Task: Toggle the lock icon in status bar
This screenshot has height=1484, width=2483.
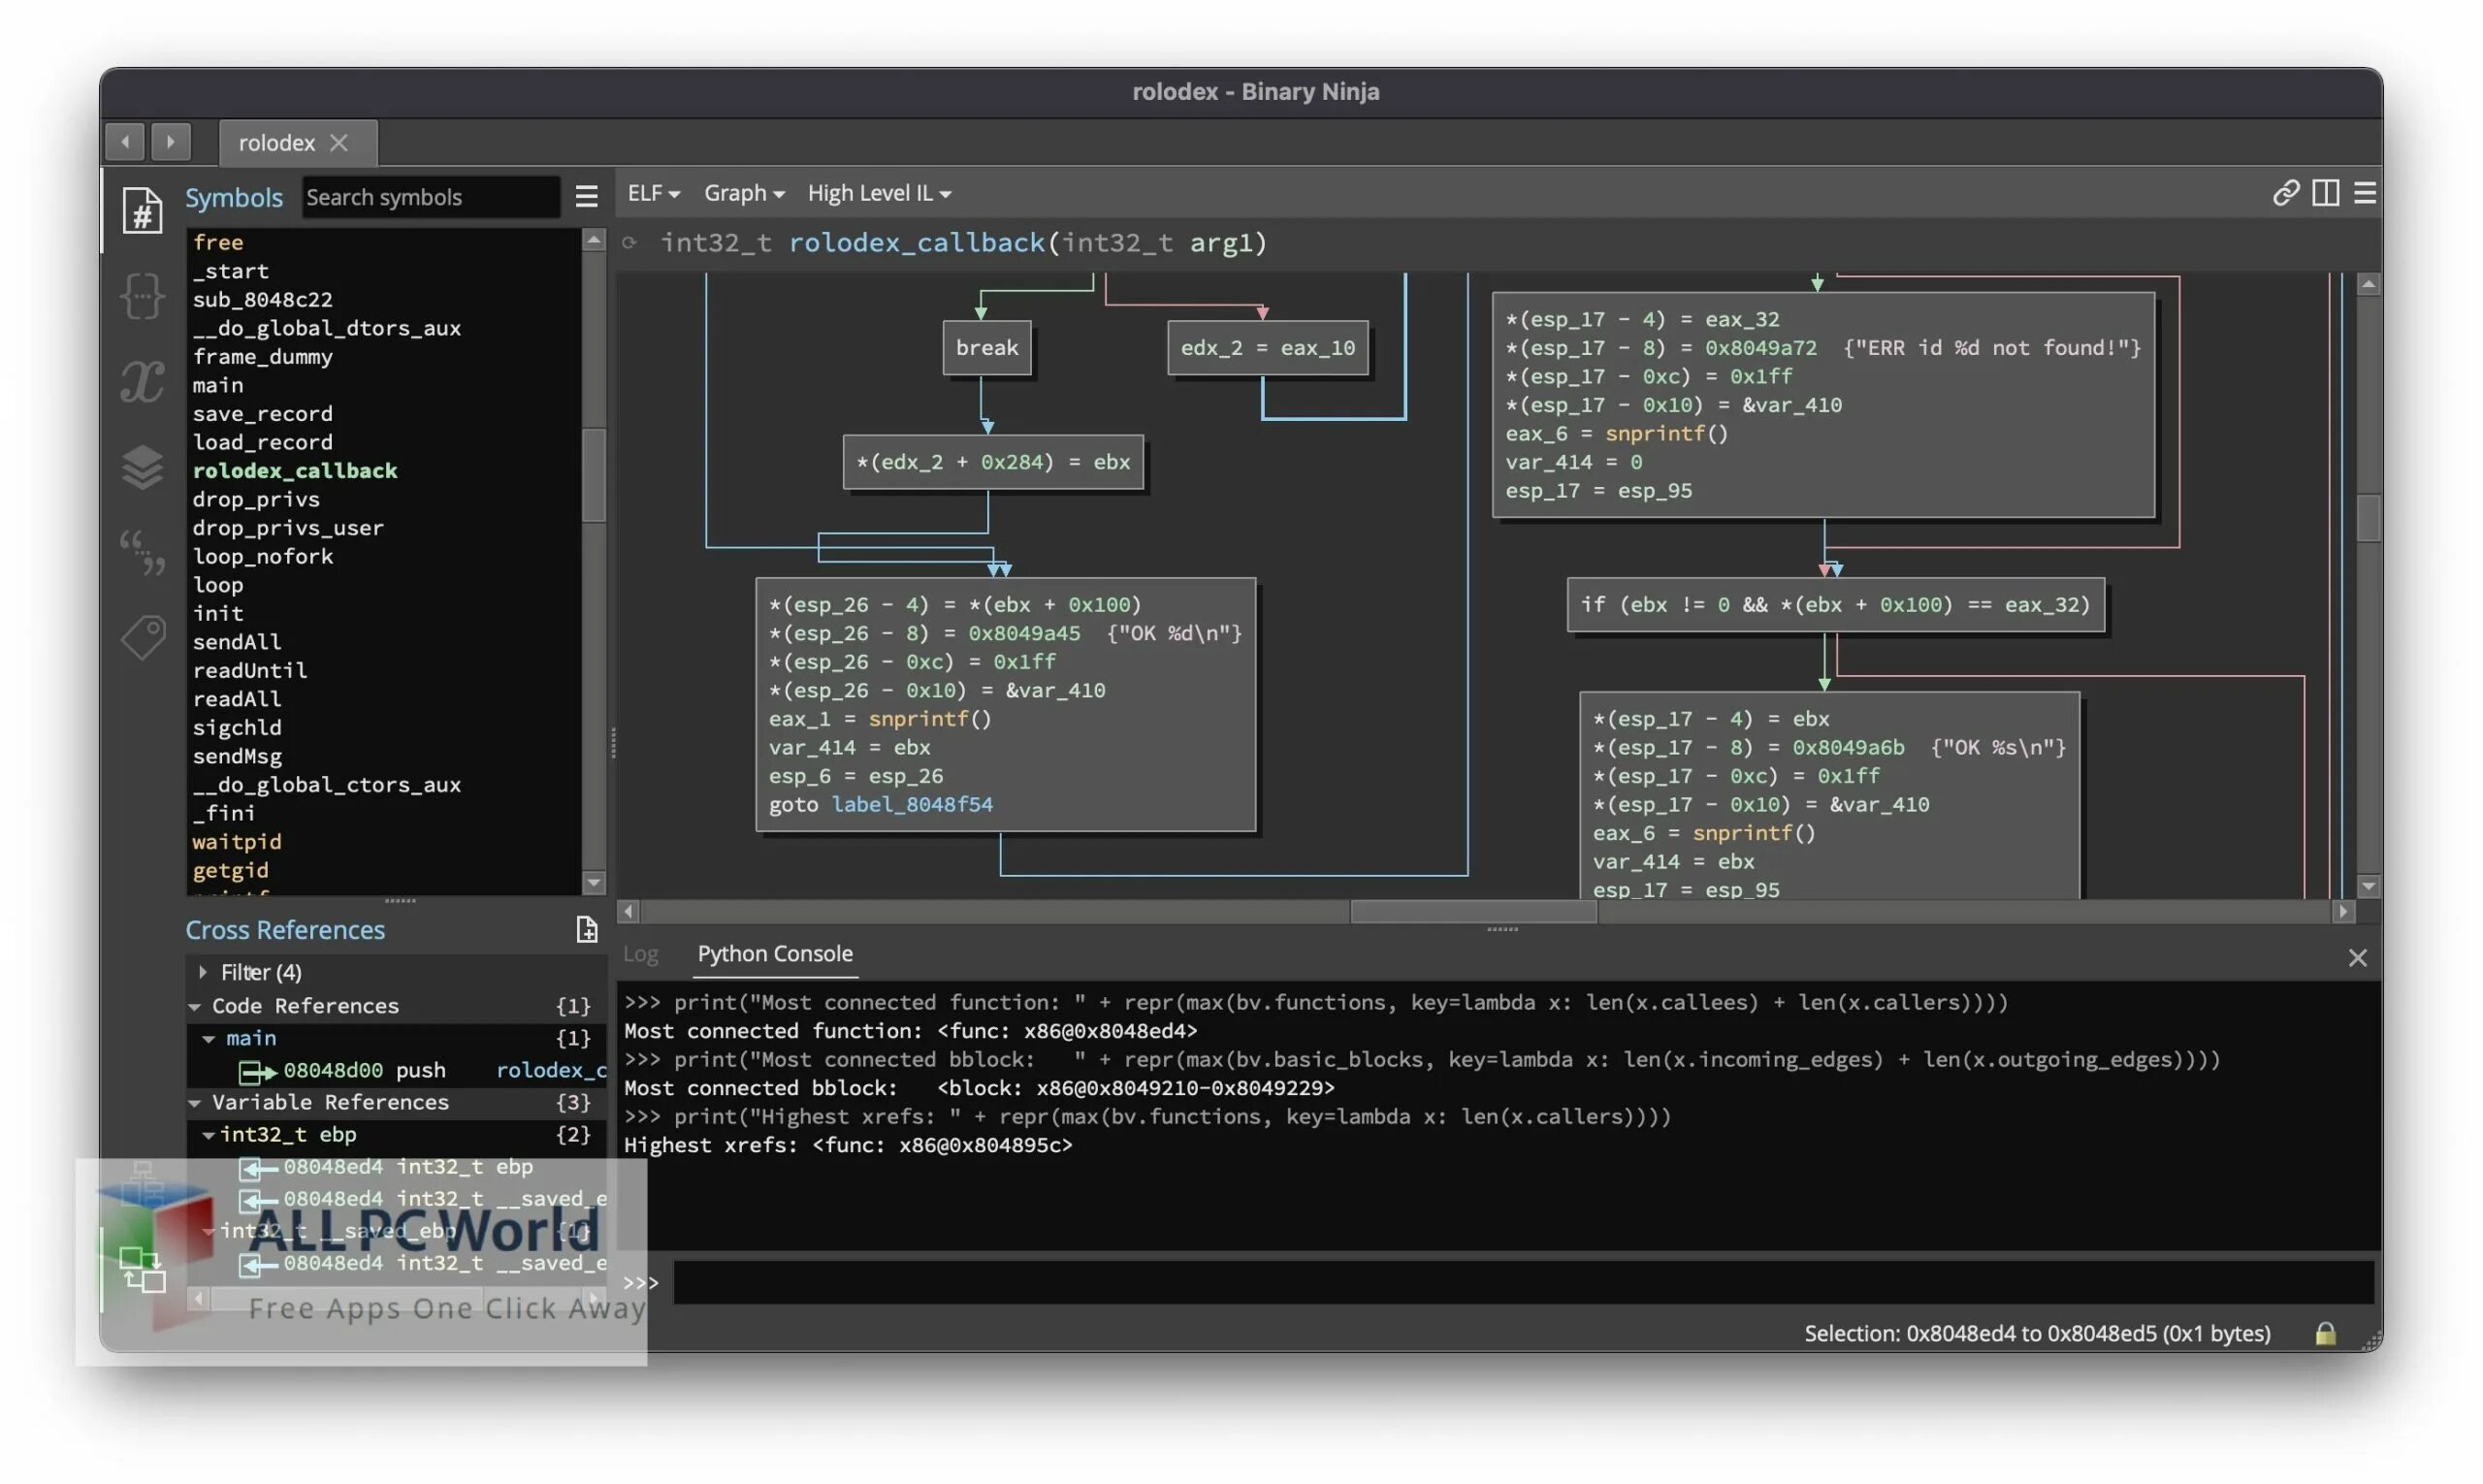Action: coord(2325,1334)
